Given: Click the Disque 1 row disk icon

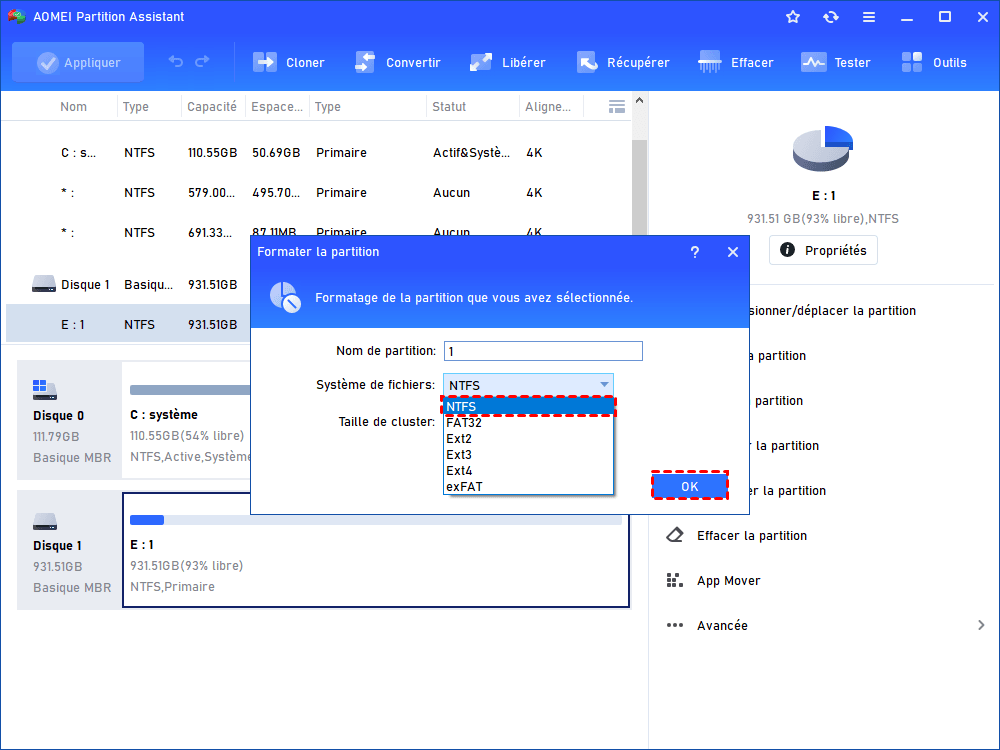Looking at the screenshot, I should pos(44,284).
